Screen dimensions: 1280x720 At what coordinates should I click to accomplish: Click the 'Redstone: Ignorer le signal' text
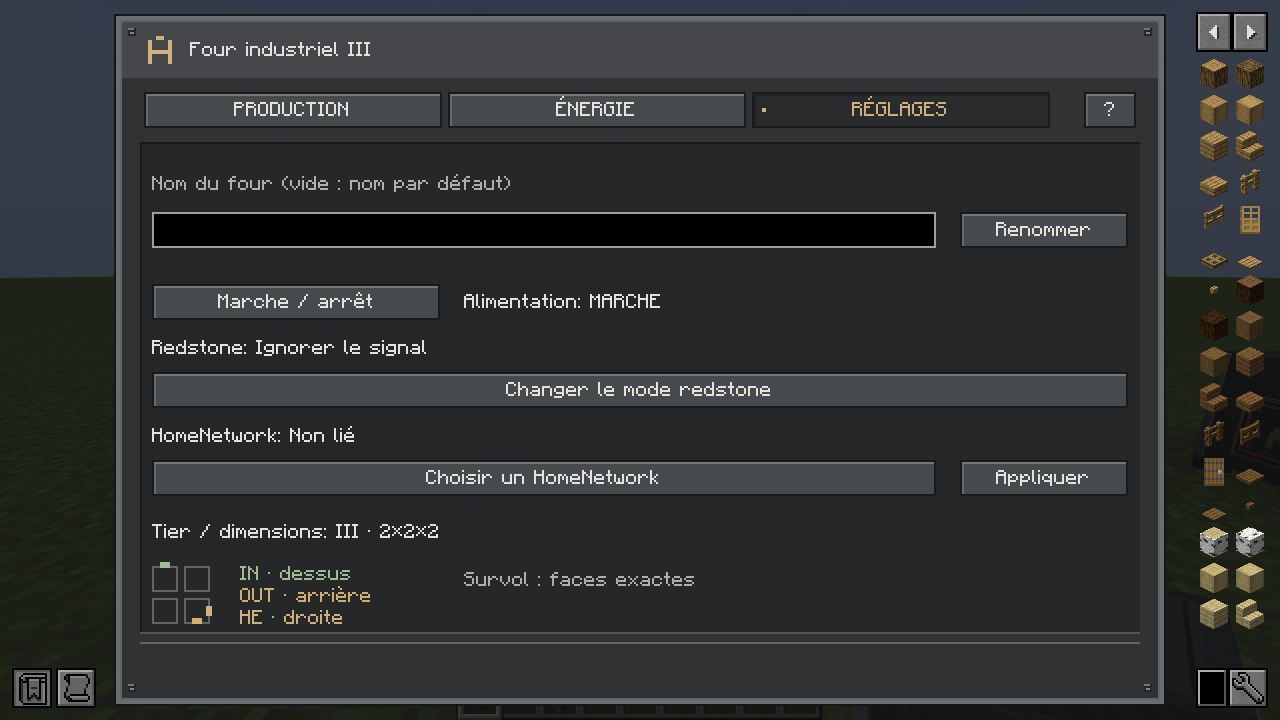coord(288,348)
